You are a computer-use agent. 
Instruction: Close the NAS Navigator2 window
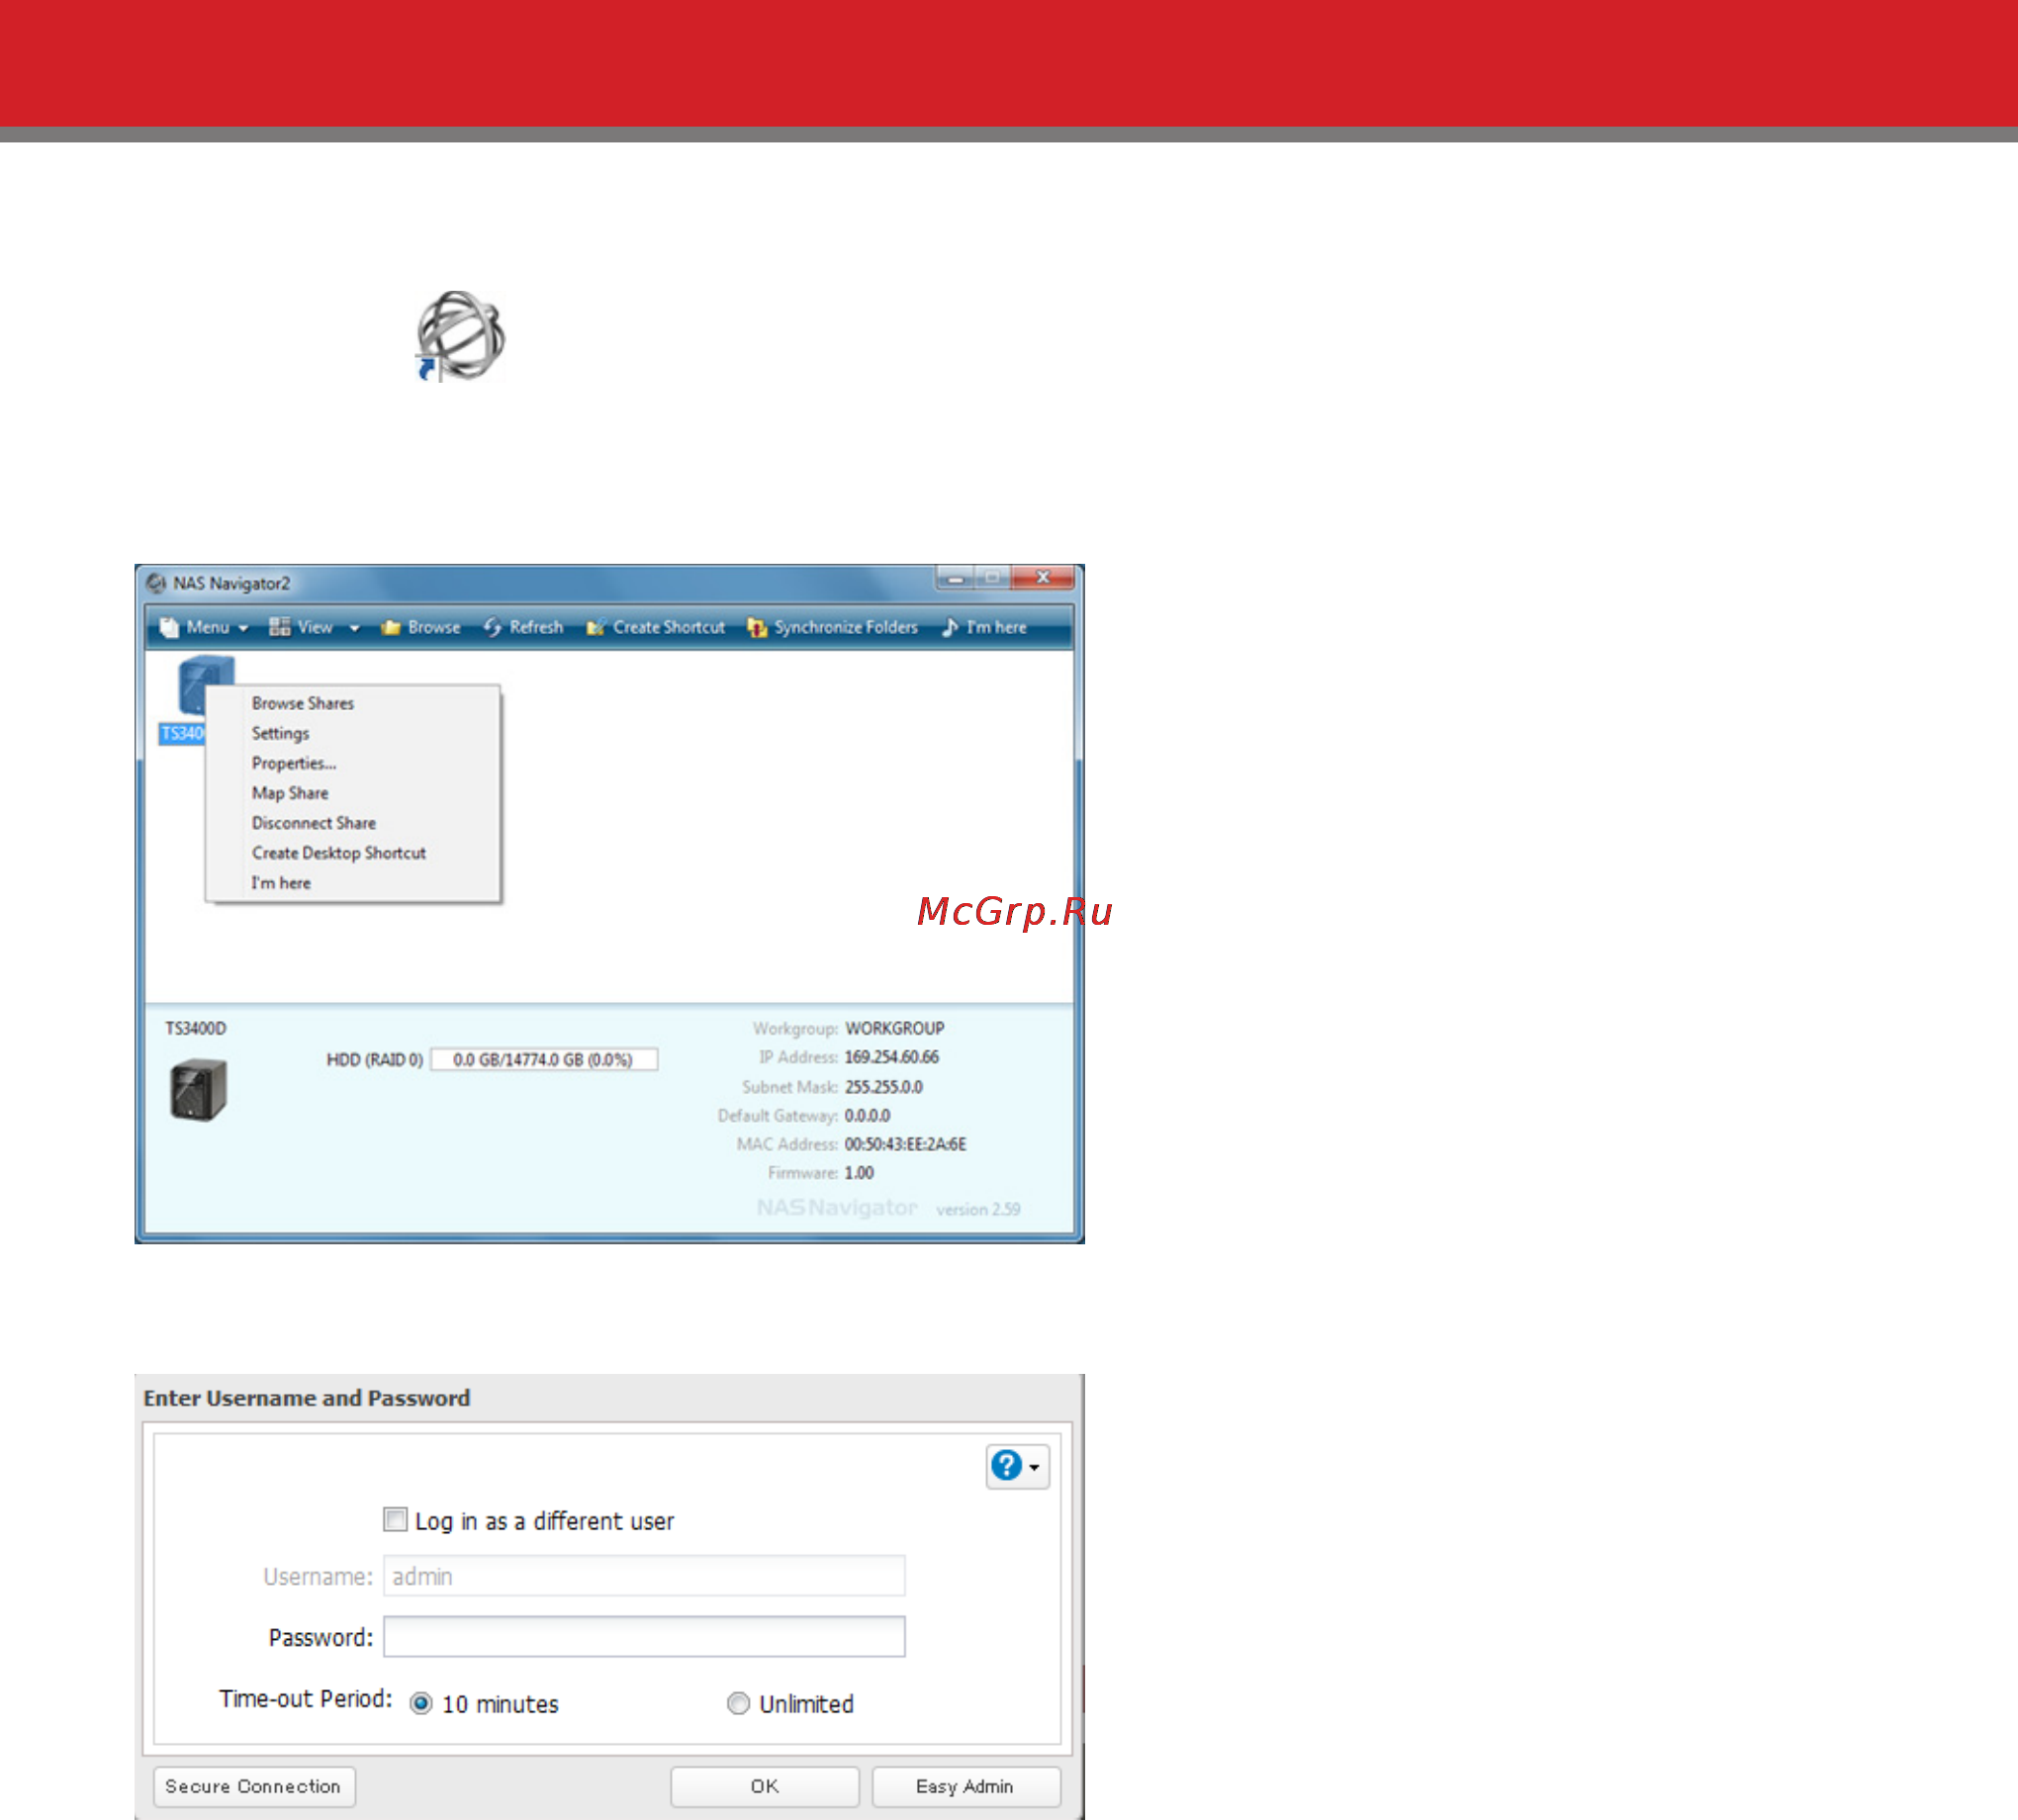pyautogui.click(x=1043, y=577)
